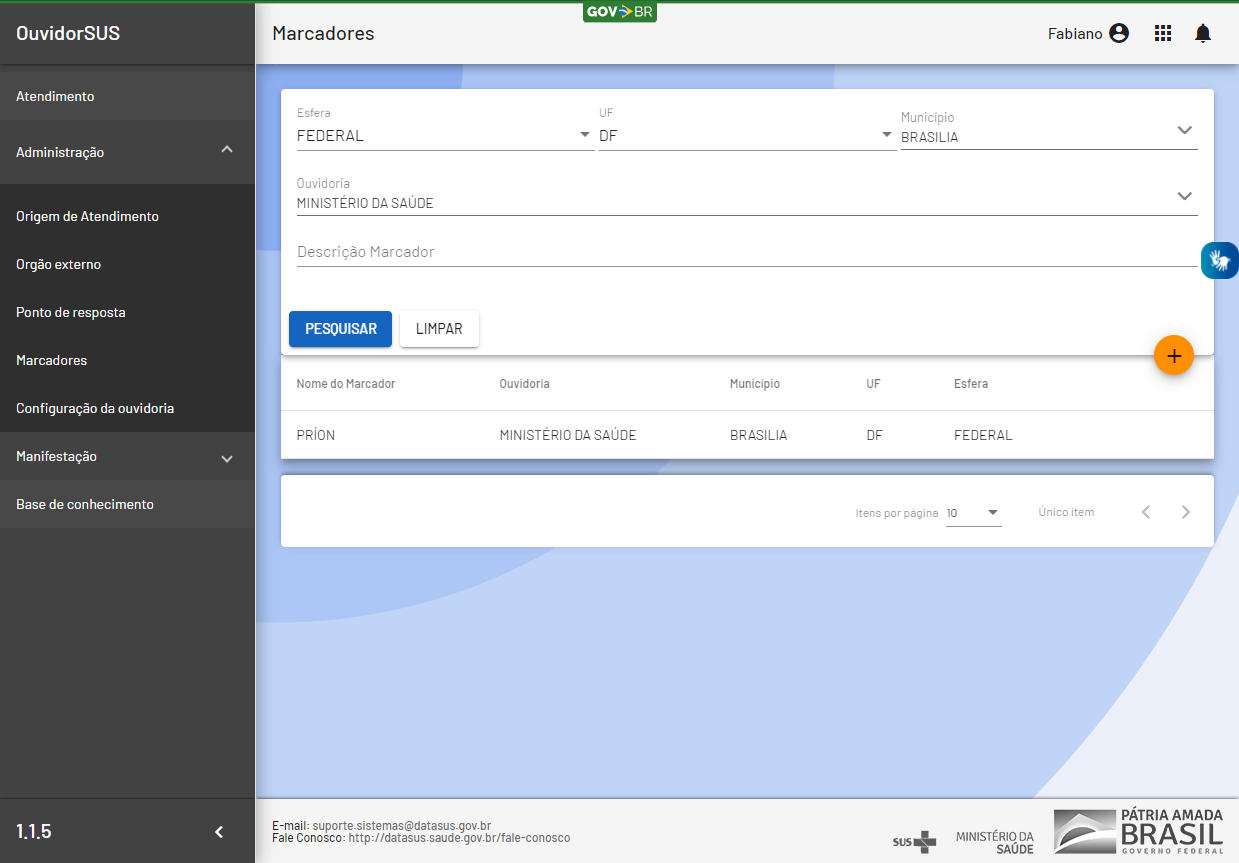Click the orange add marker plus button
This screenshot has height=863, width=1239.
pyautogui.click(x=1173, y=355)
